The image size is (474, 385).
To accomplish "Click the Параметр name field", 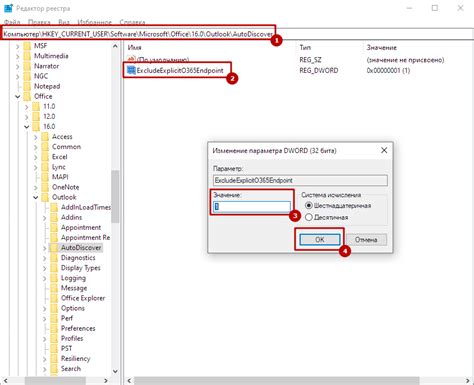I will pyautogui.click(x=300, y=180).
